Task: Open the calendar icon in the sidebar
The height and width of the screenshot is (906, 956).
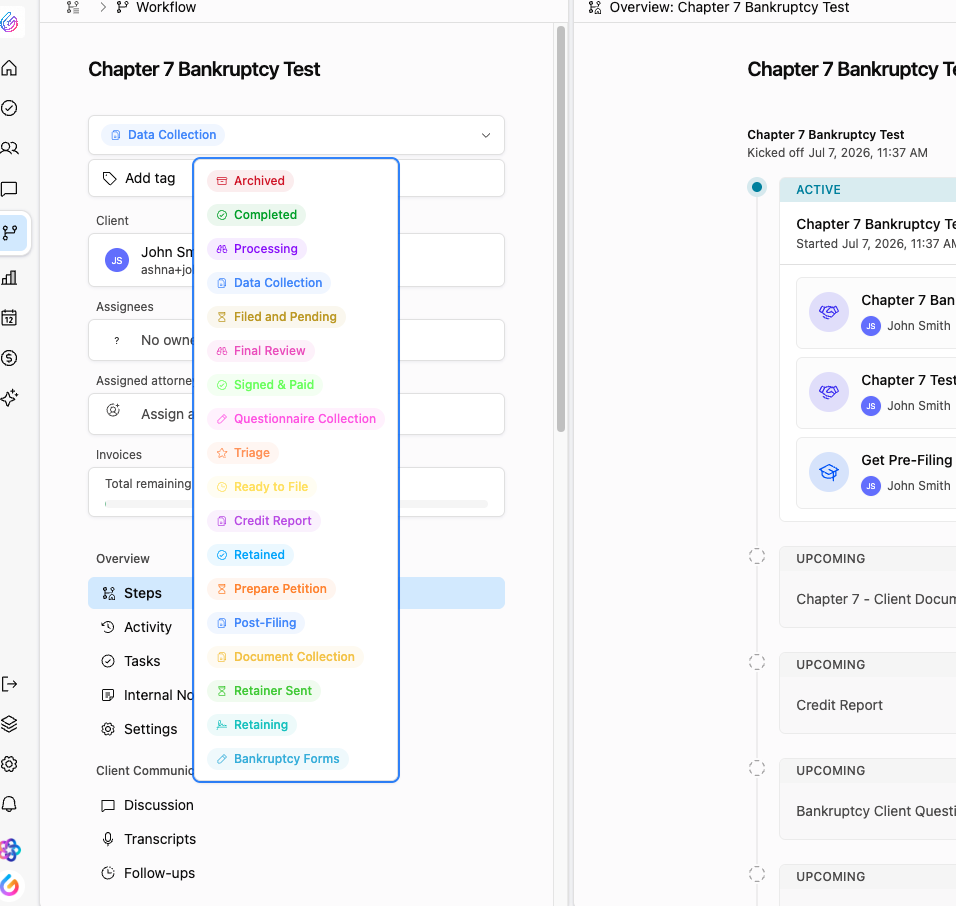Action: [x=9, y=318]
